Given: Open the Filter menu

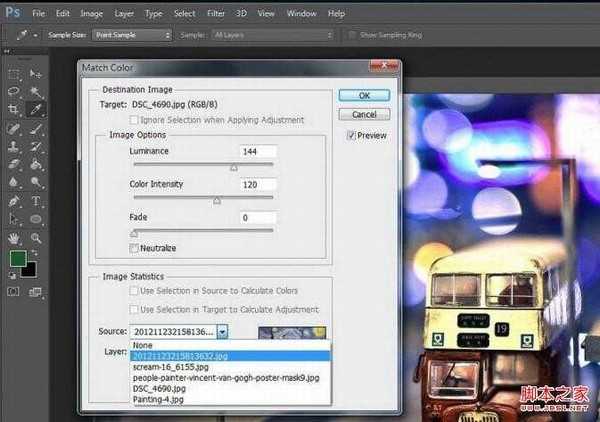Looking at the screenshot, I should tap(215, 13).
